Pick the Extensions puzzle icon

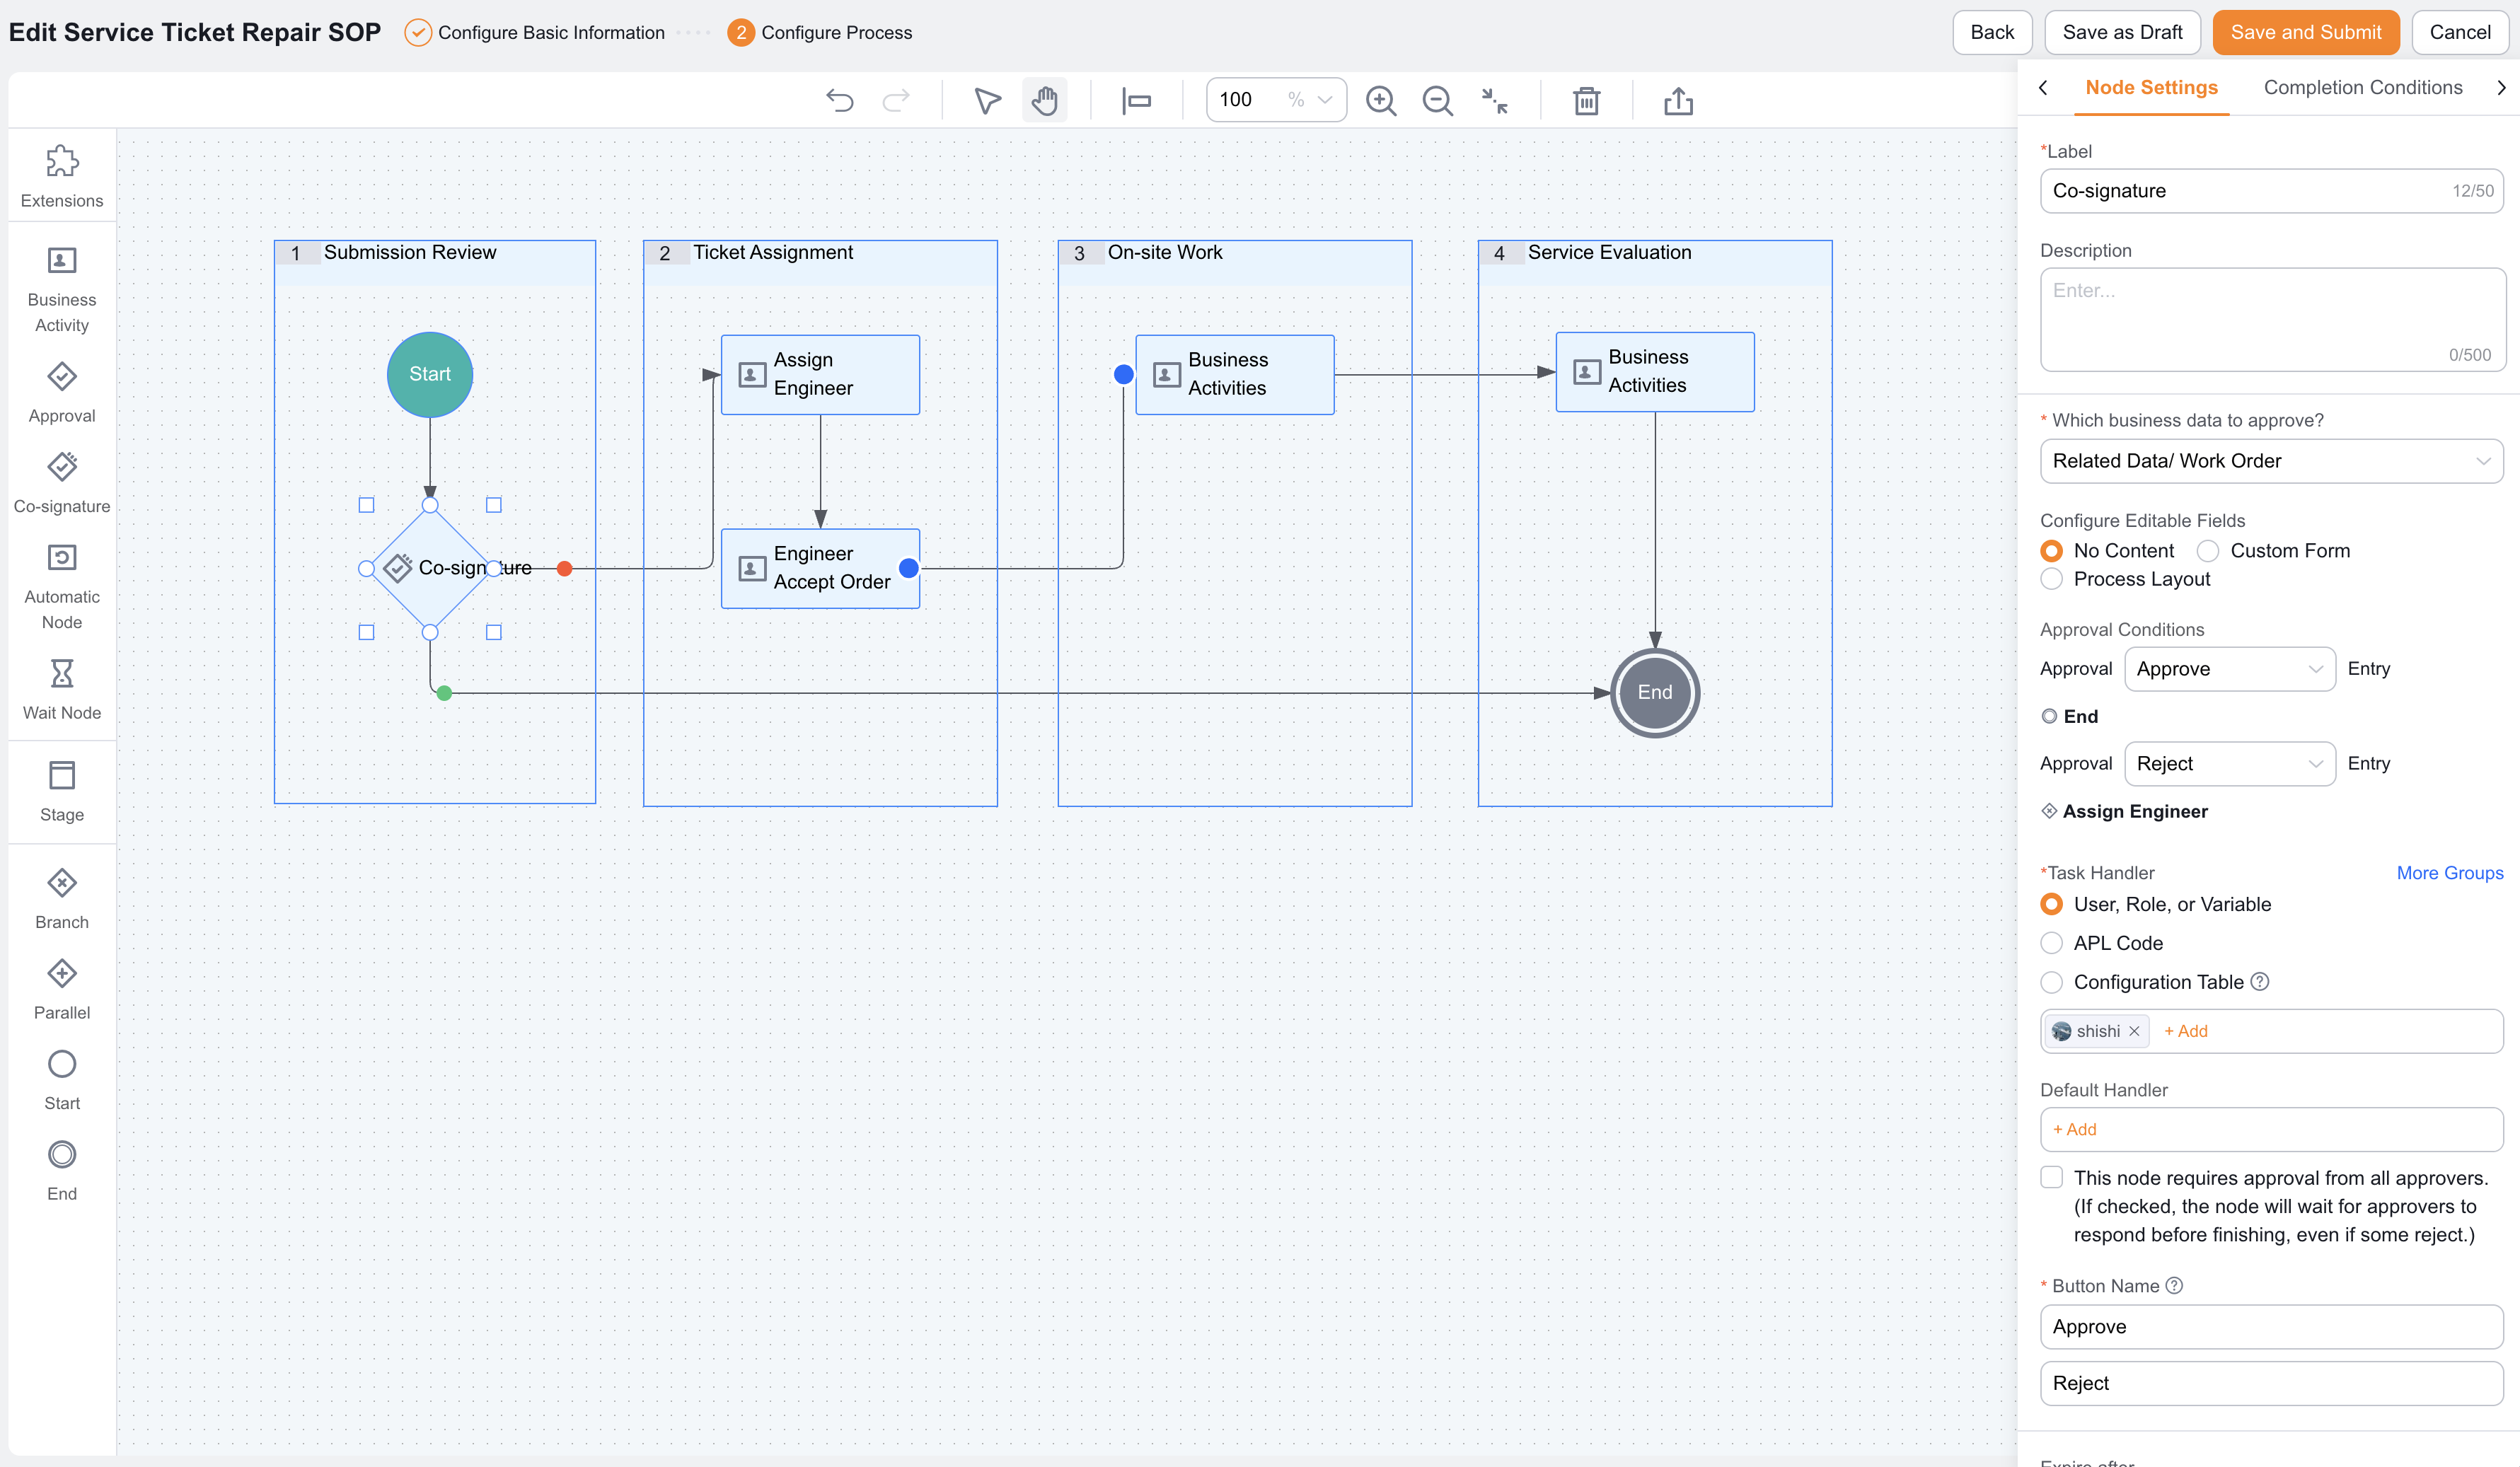62,161
